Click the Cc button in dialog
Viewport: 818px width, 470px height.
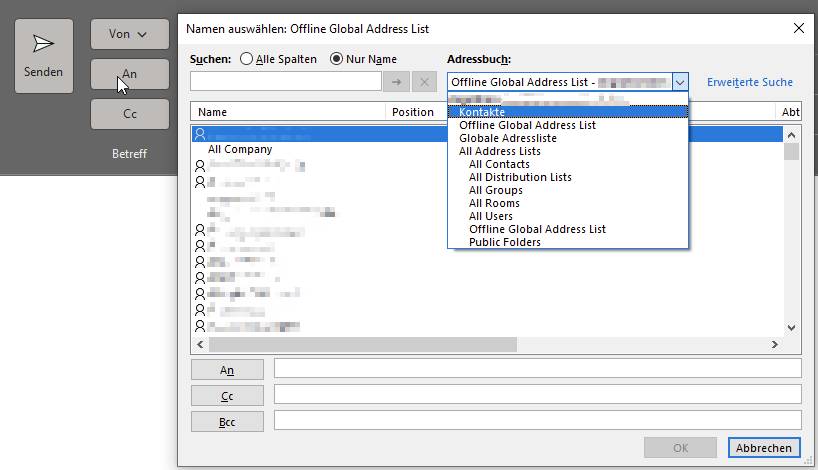227,395
